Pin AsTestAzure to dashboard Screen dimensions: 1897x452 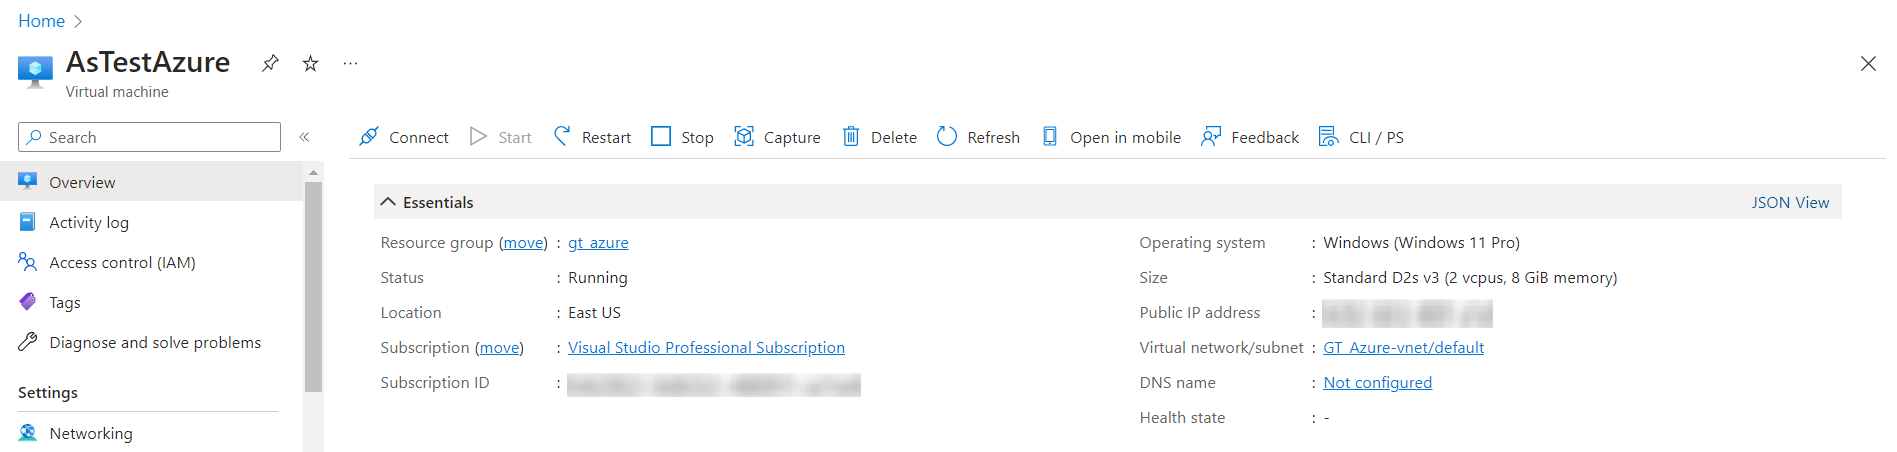point(270,64)
